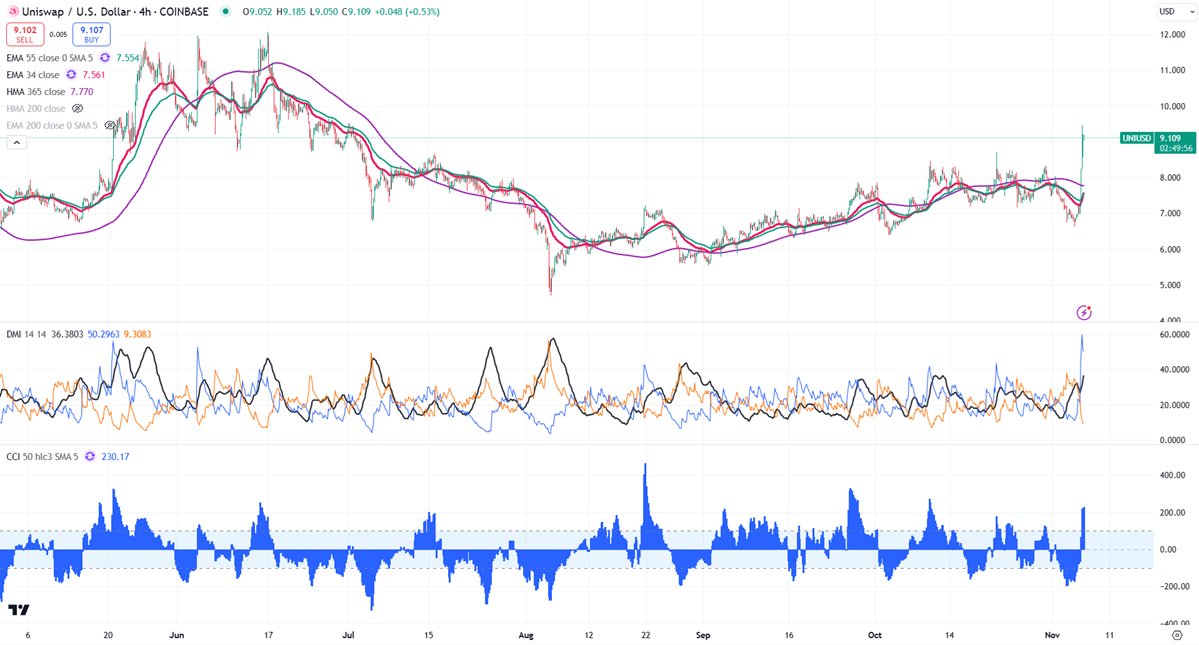The image size is (1199, 645).
Task: Select the greyed HMA 200 close legend text
Action: point(36,109)
